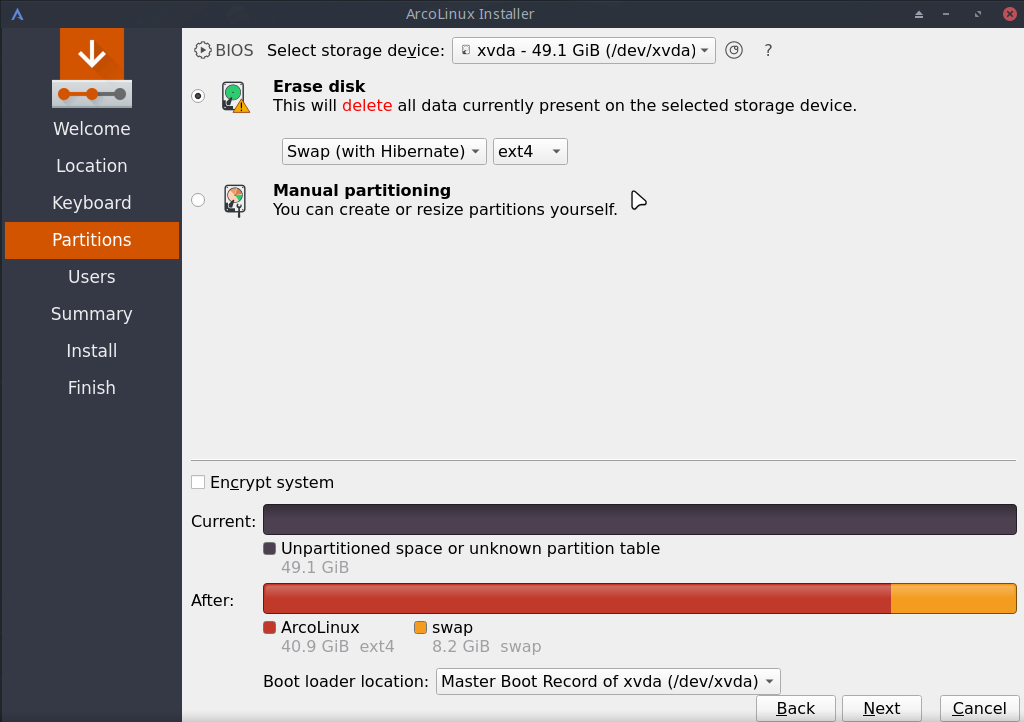Enable the Encrypt system checkbox
Screen dimensions: 1024x722
click(198, 482)
